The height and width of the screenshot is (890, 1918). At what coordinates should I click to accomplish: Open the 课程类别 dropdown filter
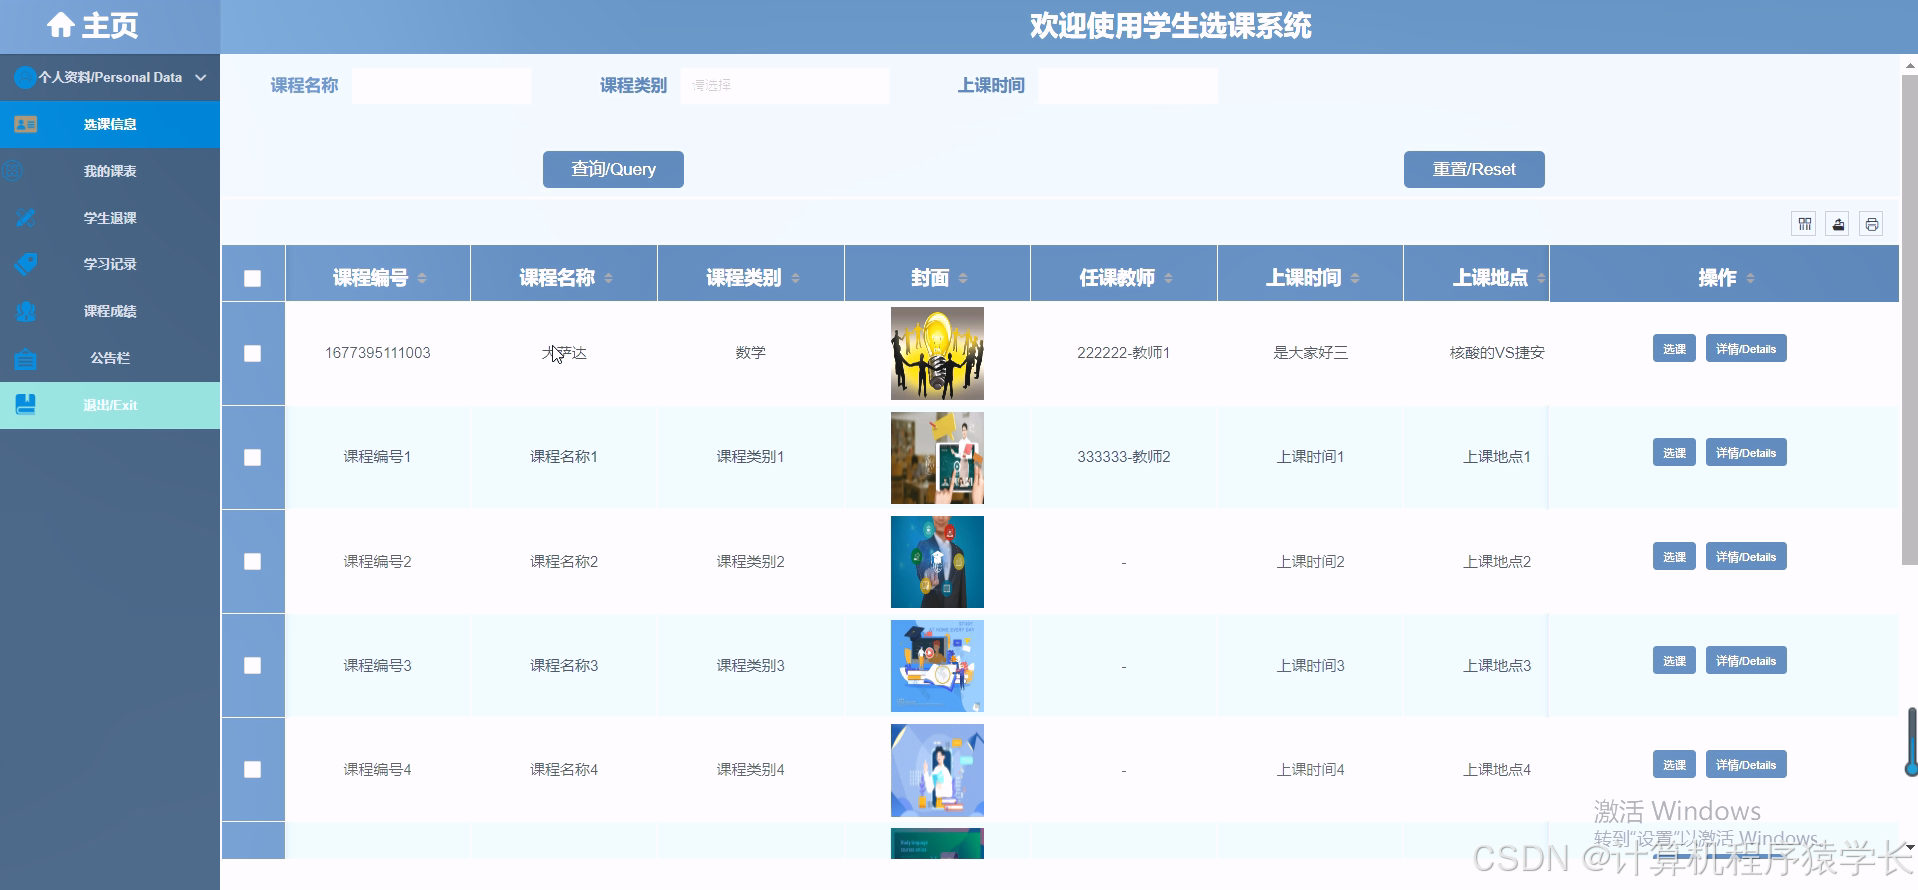(x=784, y=86)
